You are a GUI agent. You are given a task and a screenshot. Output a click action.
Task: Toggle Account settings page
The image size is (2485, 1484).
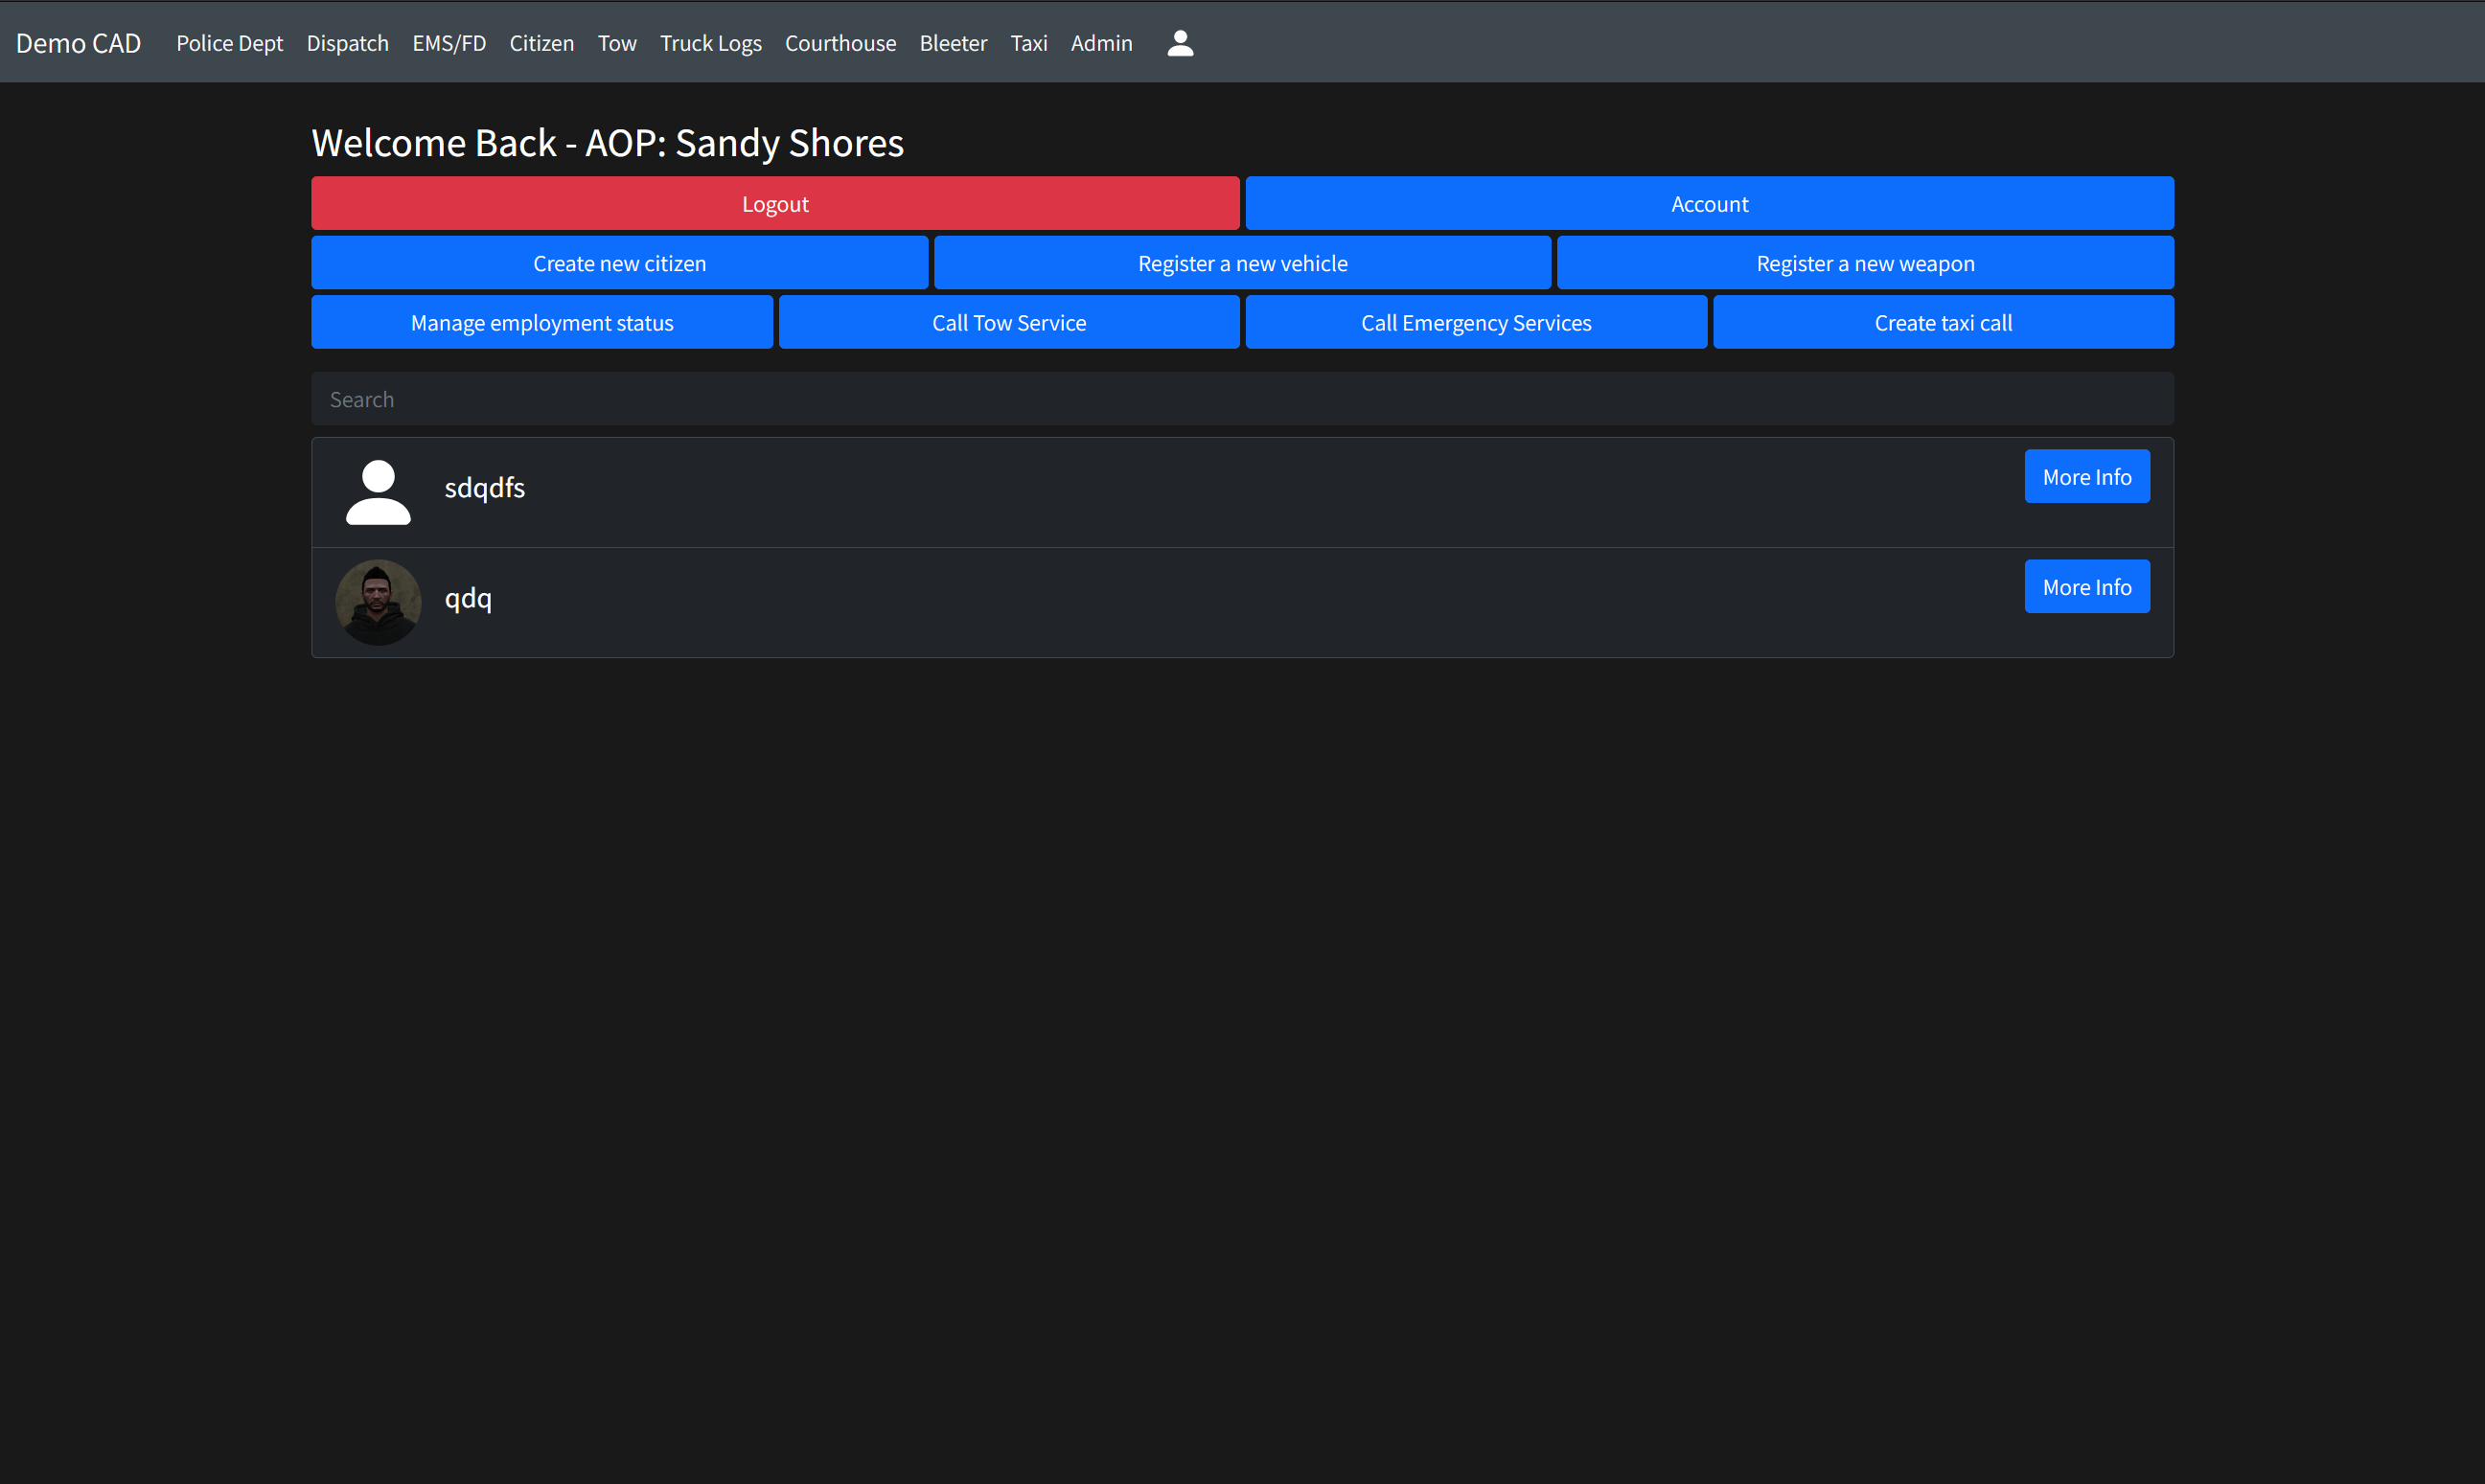coord(1709,203)
